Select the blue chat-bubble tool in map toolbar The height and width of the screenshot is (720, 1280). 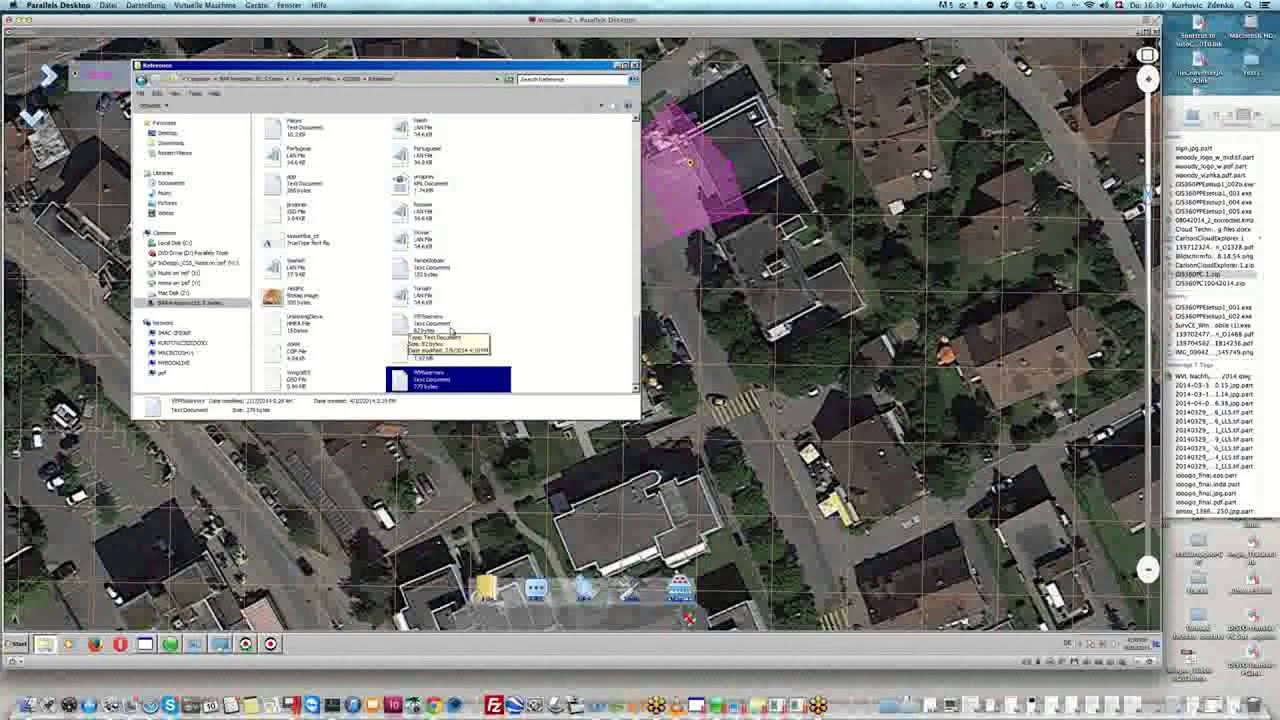(535, 590)
